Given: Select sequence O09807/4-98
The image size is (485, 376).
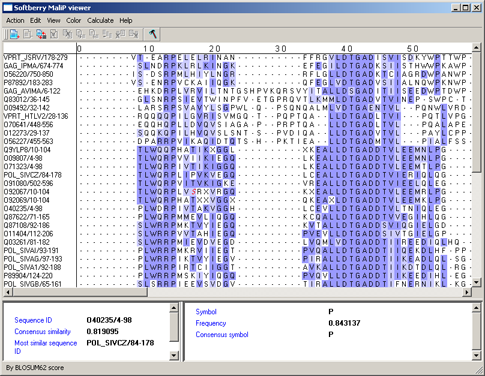Looking at the screenshot, I should click(x=23, y=158).
